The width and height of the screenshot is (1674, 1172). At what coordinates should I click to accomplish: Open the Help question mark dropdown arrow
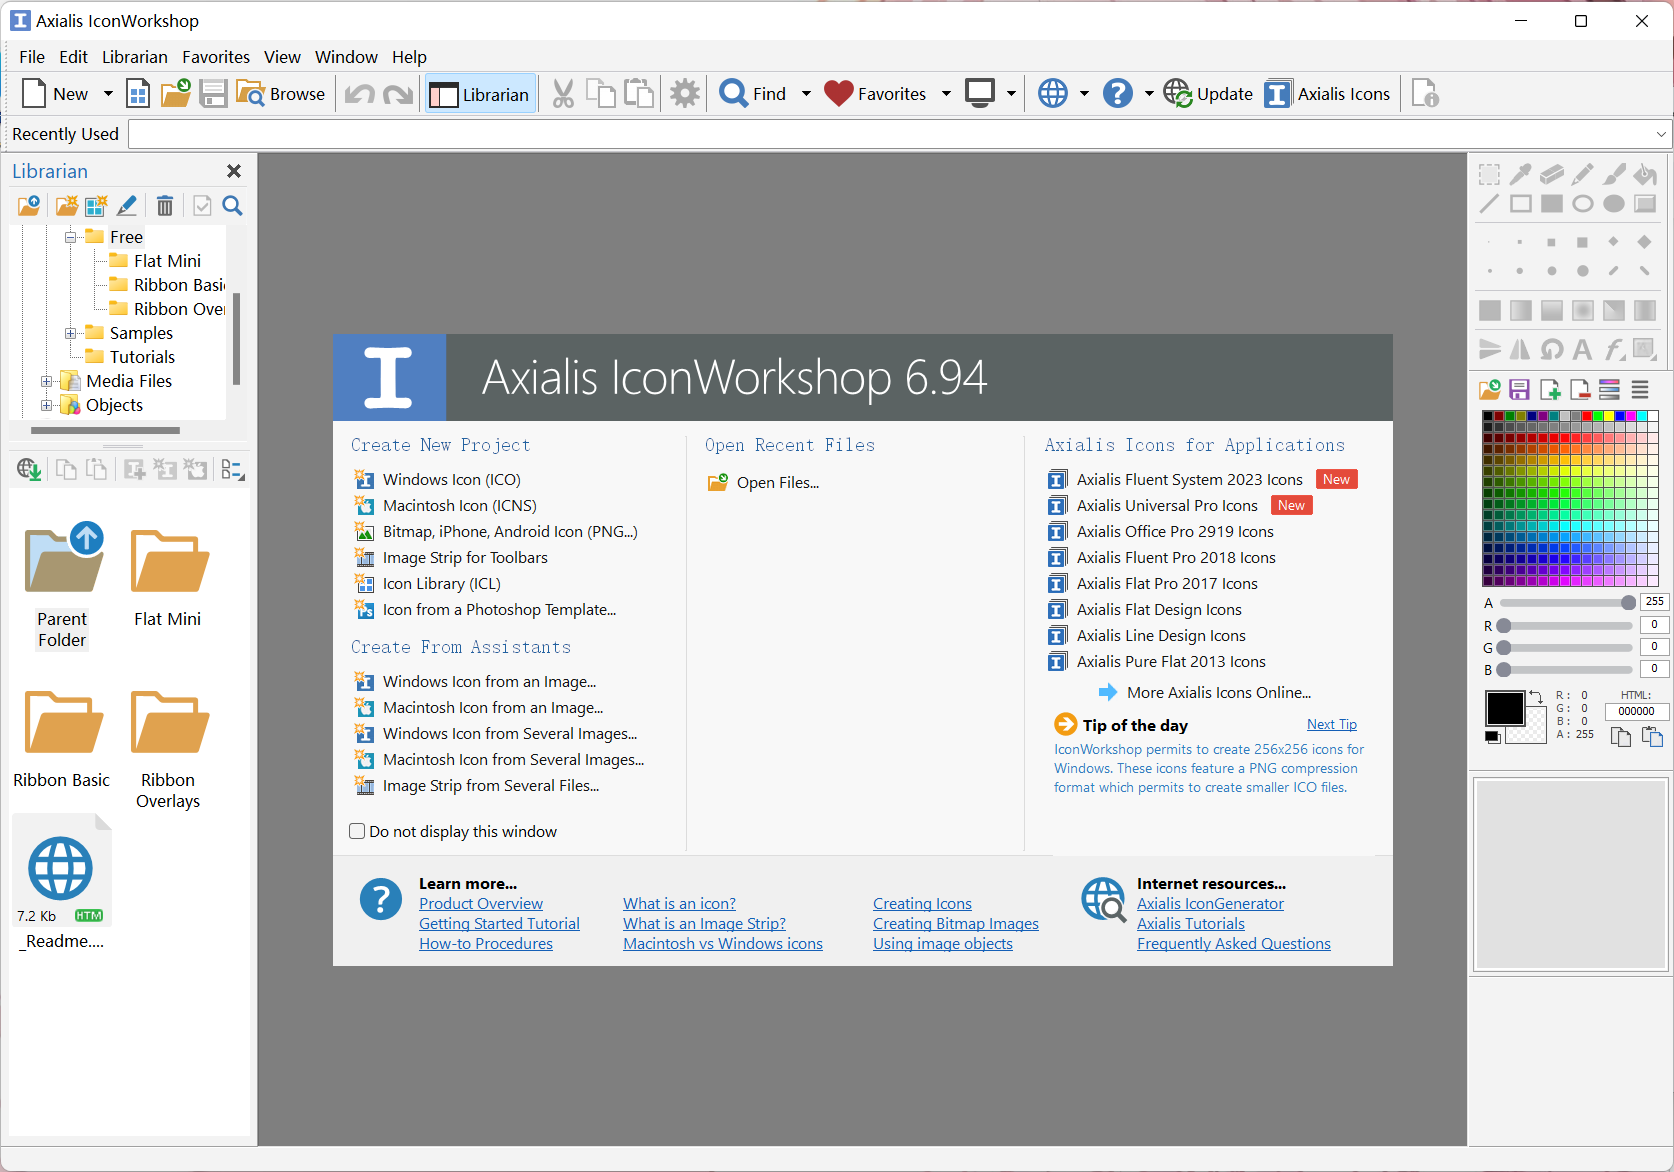(x=1148, y=94)
